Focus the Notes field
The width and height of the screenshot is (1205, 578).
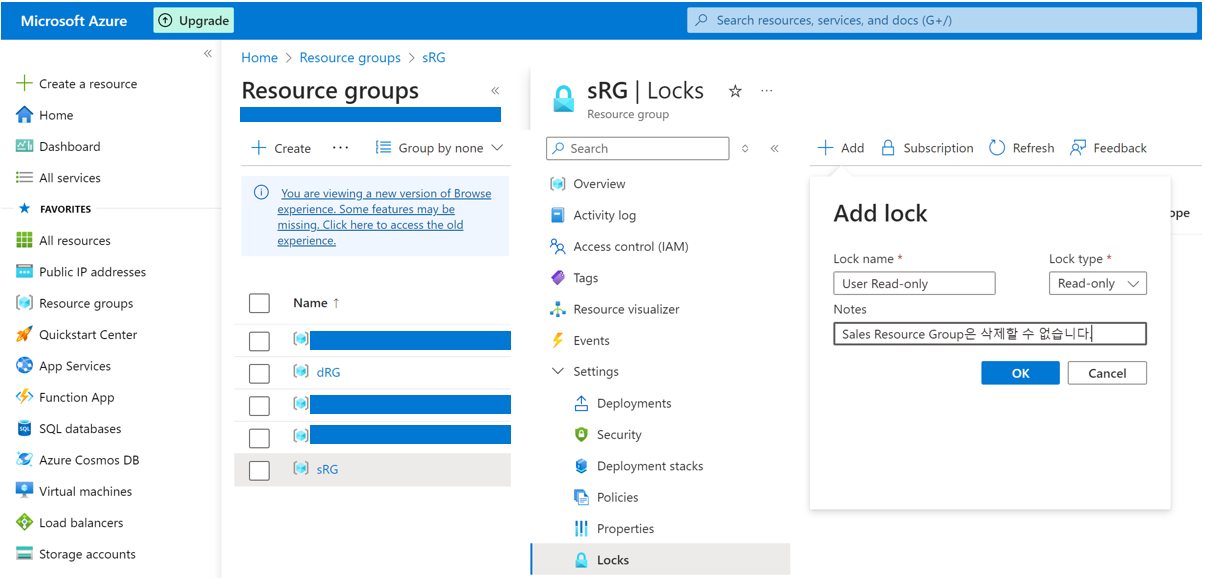click(990, 334)
